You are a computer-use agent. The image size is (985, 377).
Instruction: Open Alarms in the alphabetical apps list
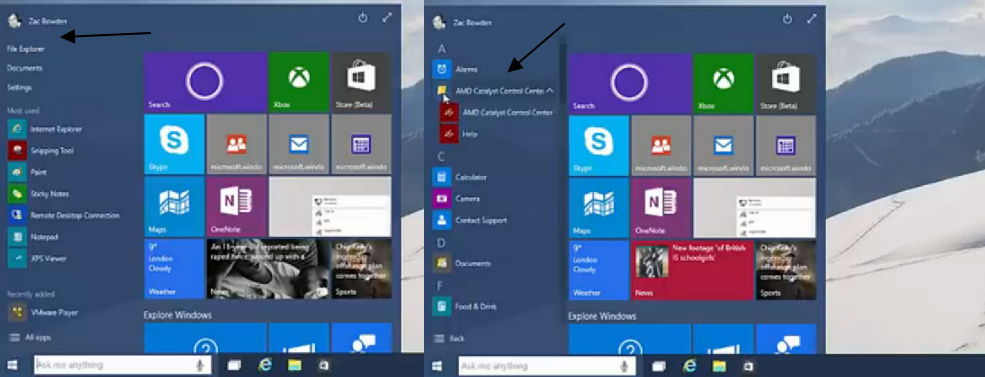455,69
